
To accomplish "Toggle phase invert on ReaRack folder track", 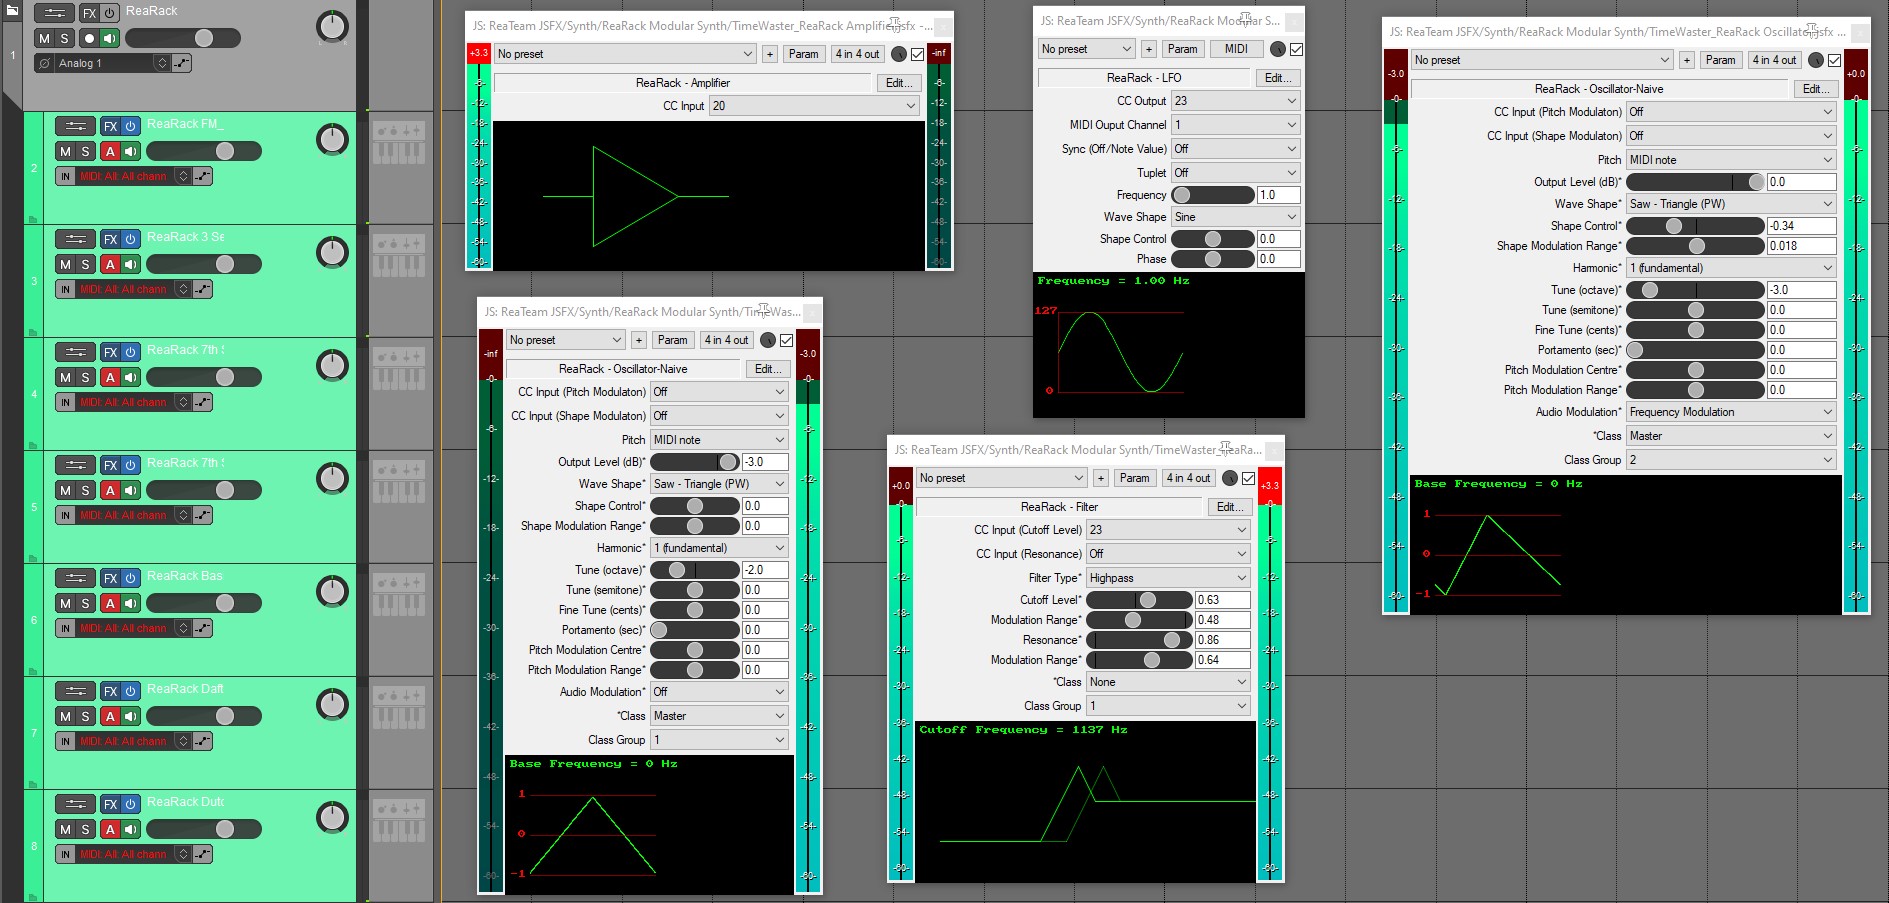I will 44,63.
